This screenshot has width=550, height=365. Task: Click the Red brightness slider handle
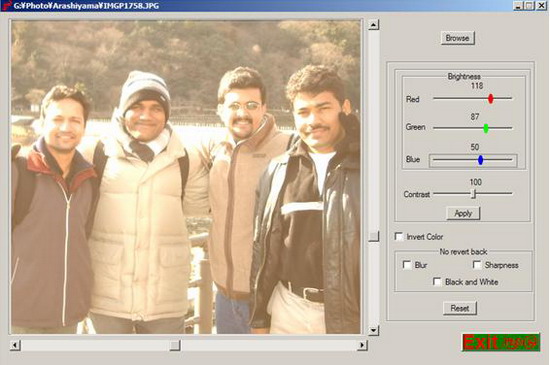[491, 99]
